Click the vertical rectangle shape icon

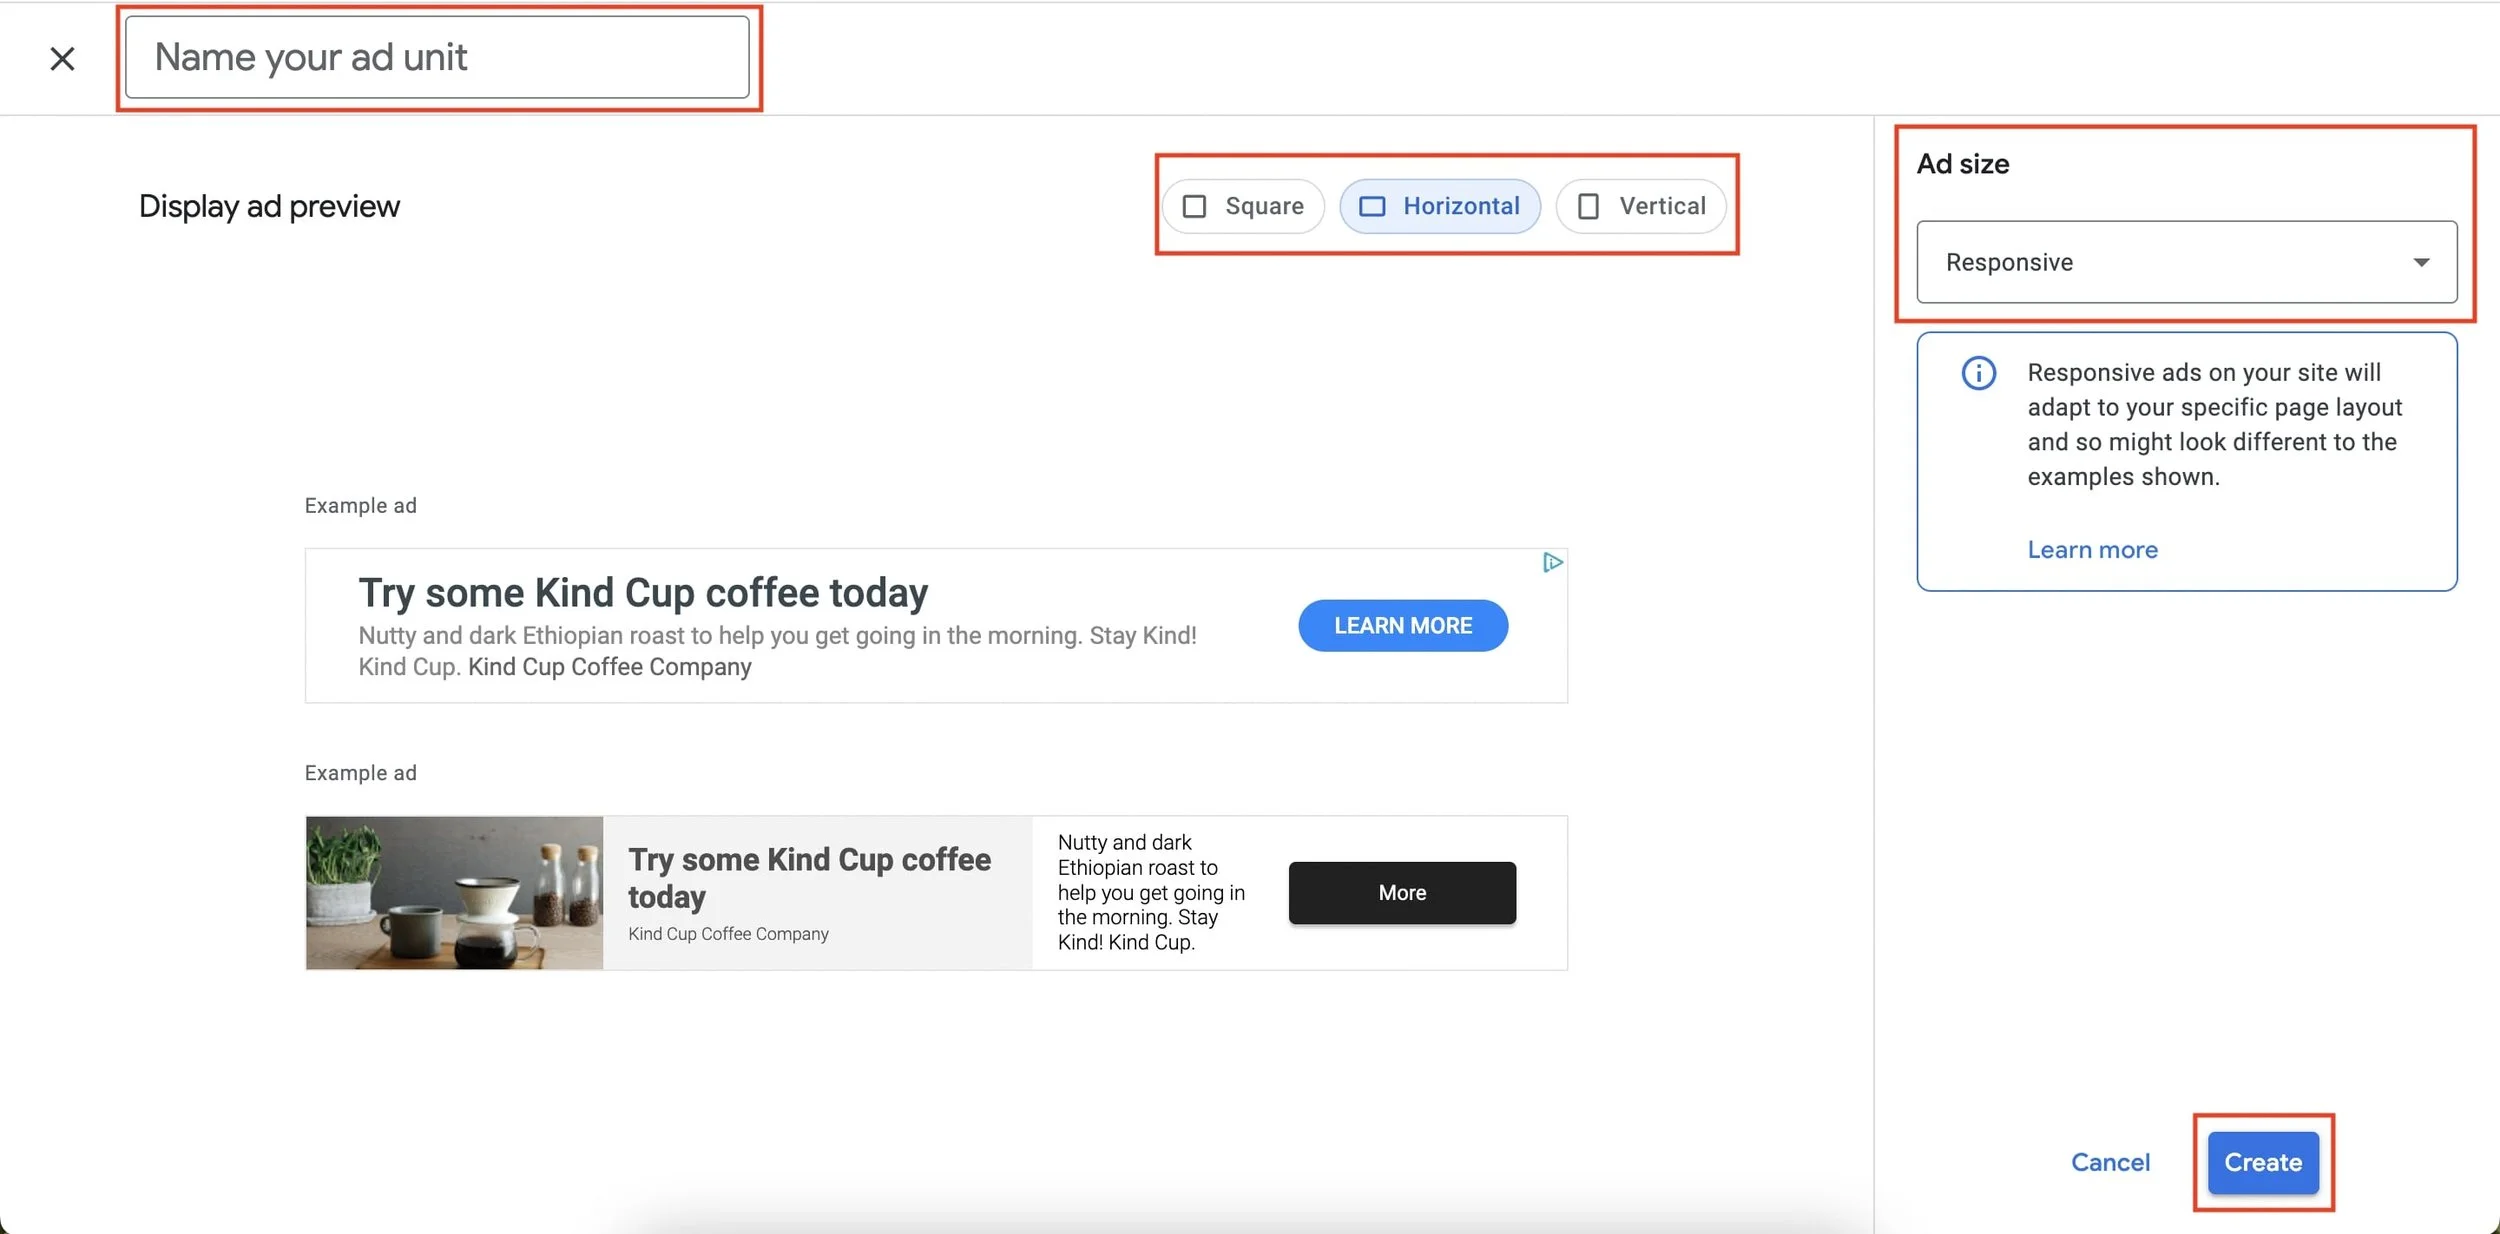[x=1588, y=206]
